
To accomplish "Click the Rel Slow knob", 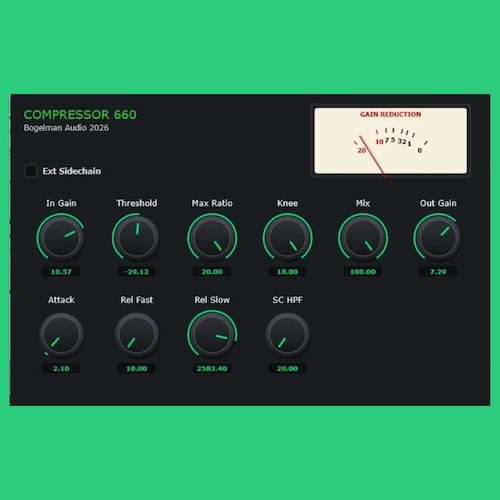I will 212,335.
